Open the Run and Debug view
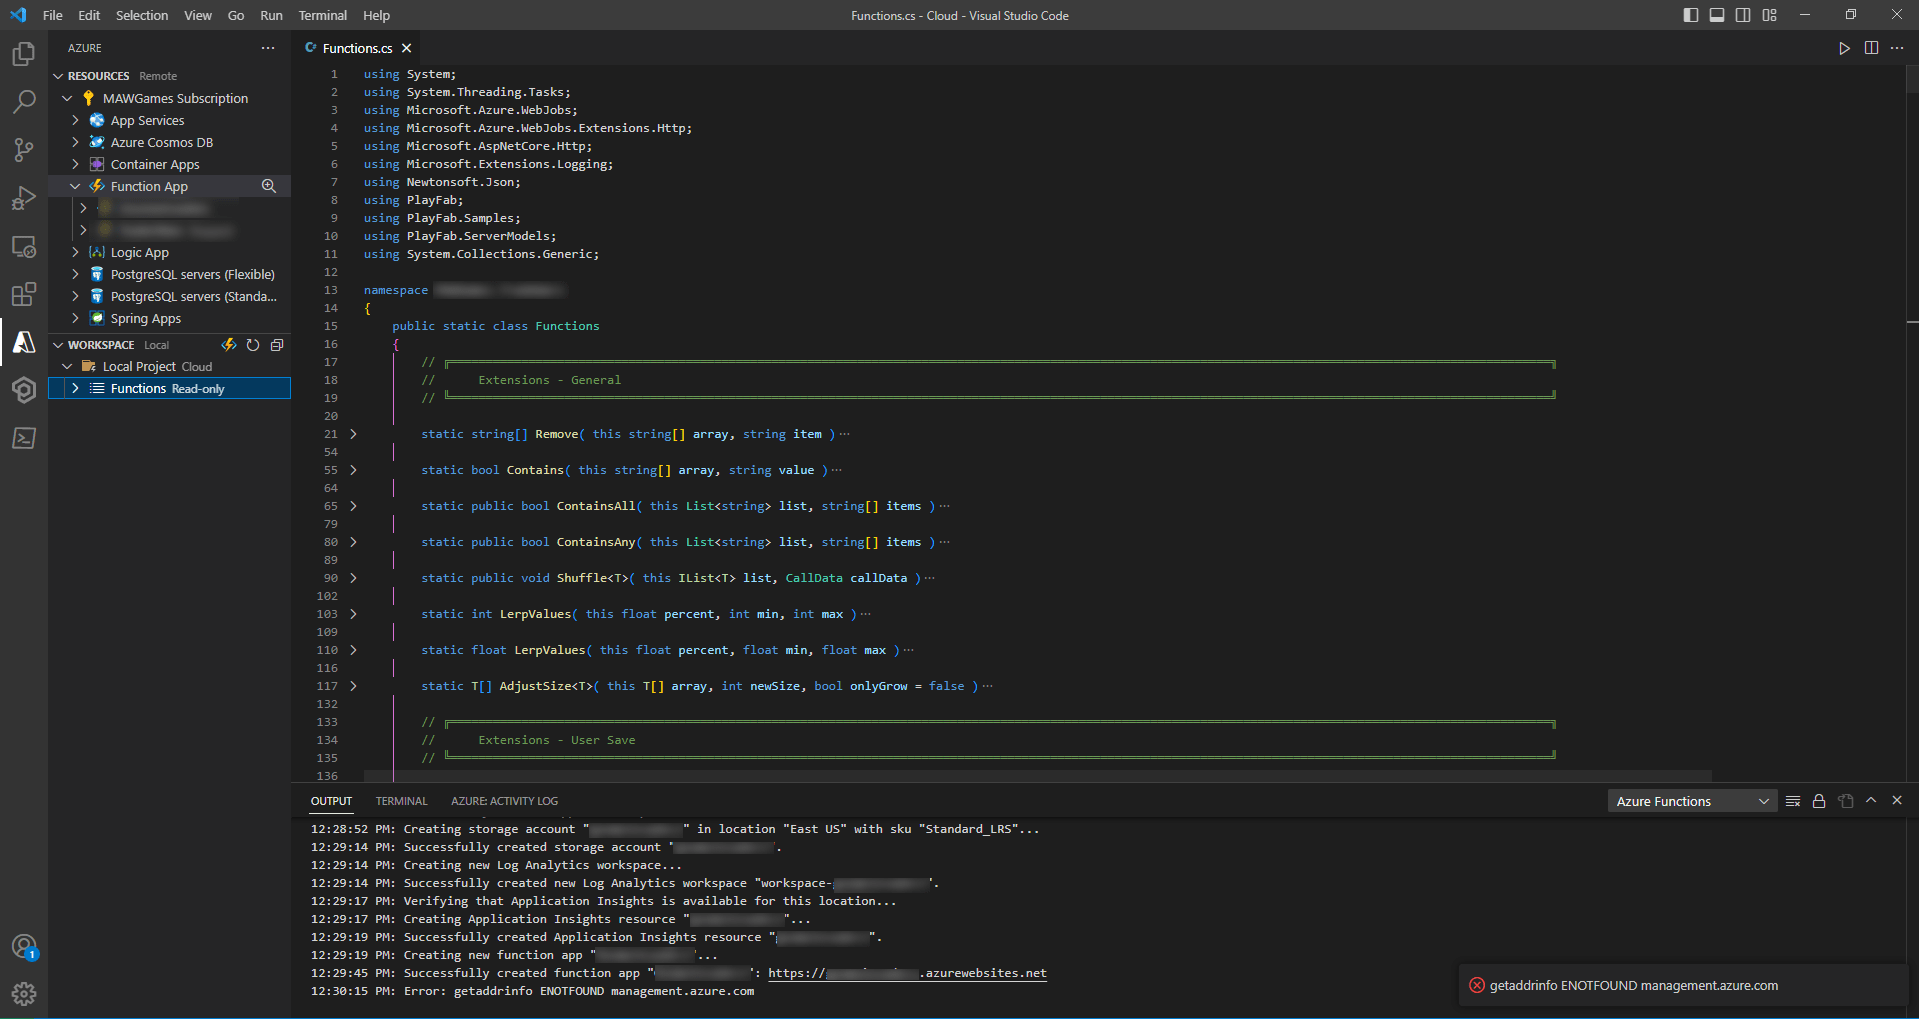The image size is (1919, 1019). 23,198
